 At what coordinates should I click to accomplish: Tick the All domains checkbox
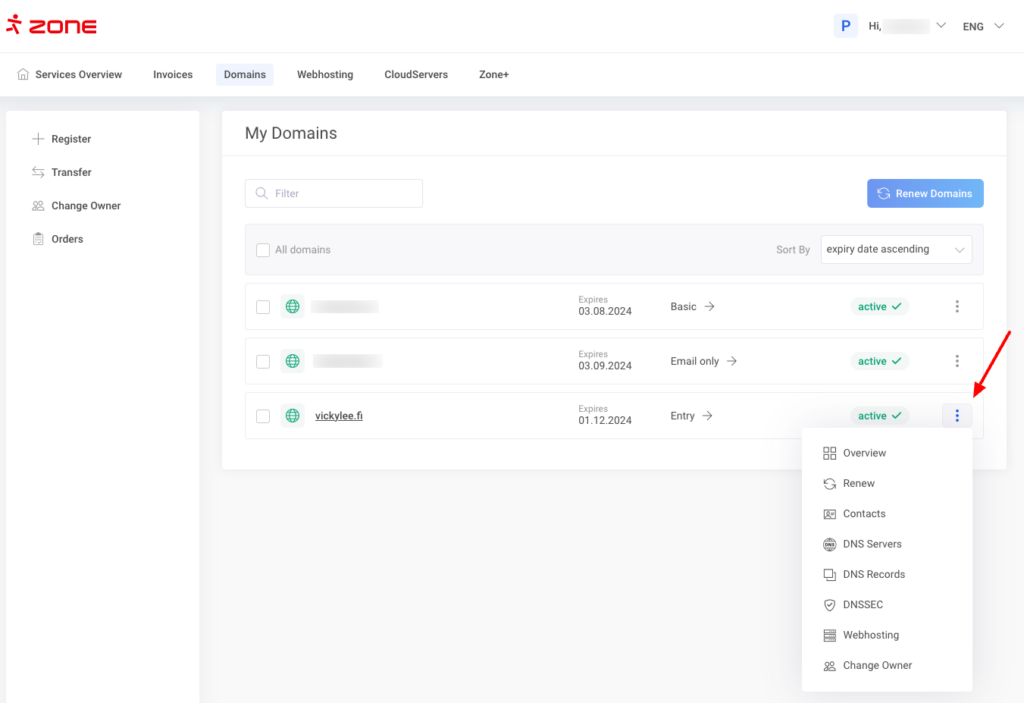(263, 250)
